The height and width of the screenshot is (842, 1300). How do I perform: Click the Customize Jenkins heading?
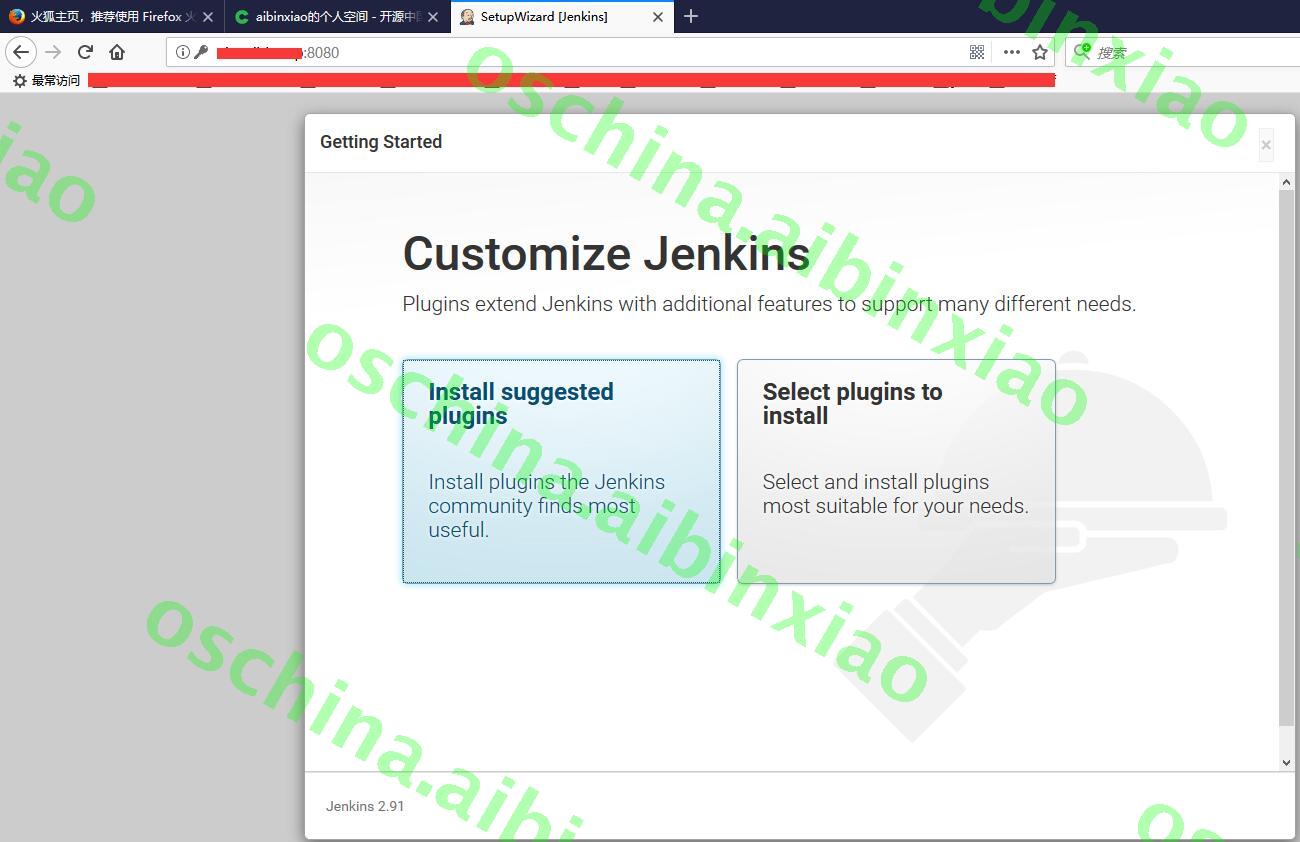[x=606, y=253]
